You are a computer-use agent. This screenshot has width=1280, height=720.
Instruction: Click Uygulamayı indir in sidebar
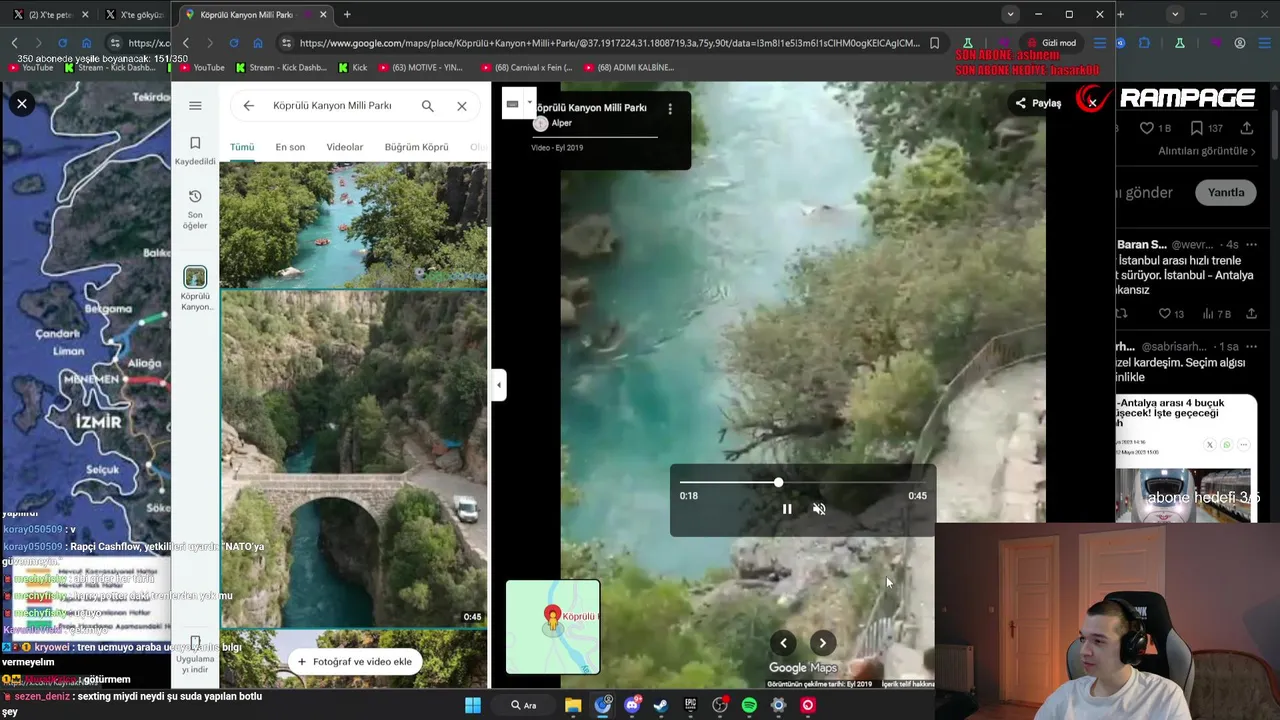pyautogui.click(x=195, y=656)
